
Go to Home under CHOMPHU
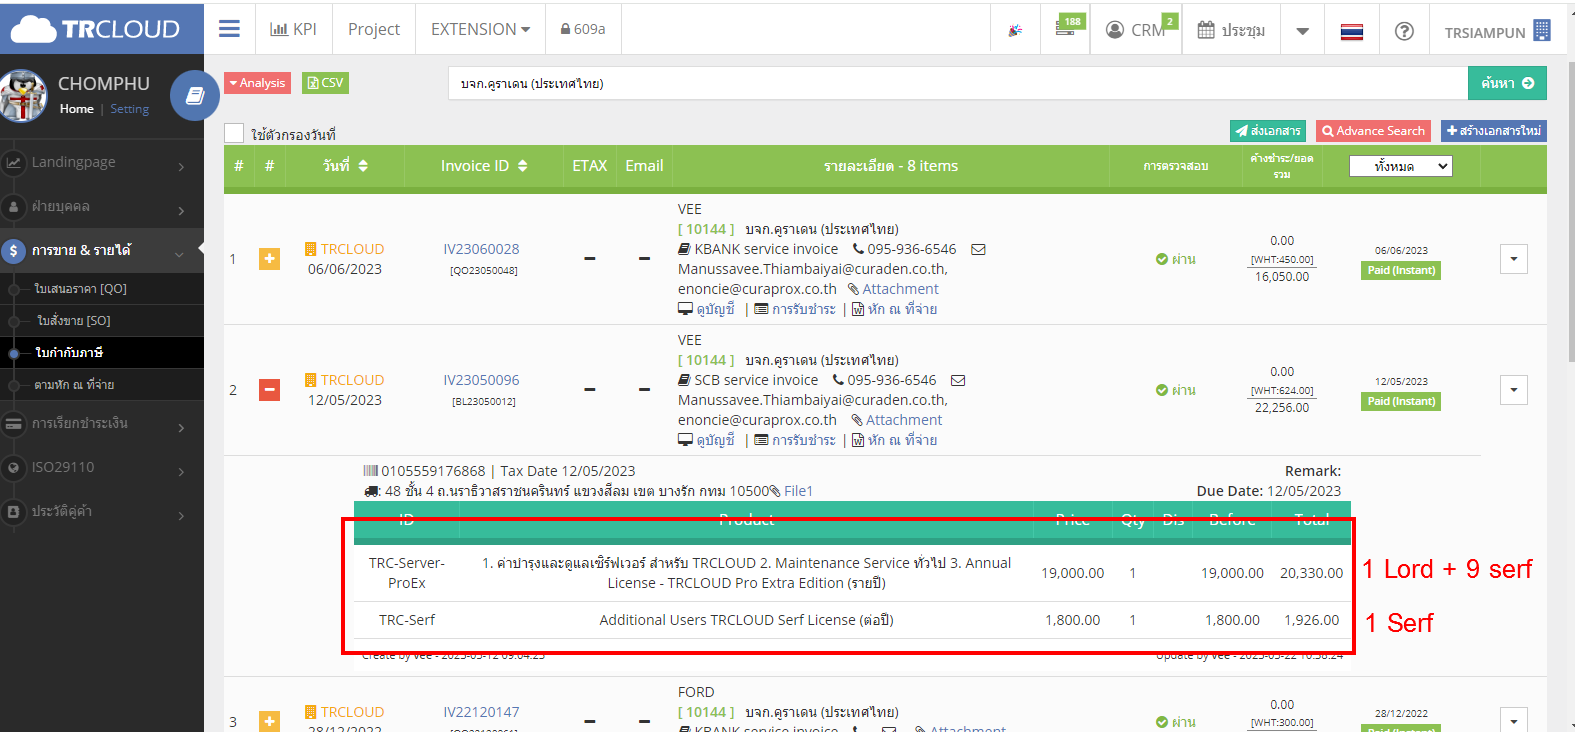click(x=76, y=109)
